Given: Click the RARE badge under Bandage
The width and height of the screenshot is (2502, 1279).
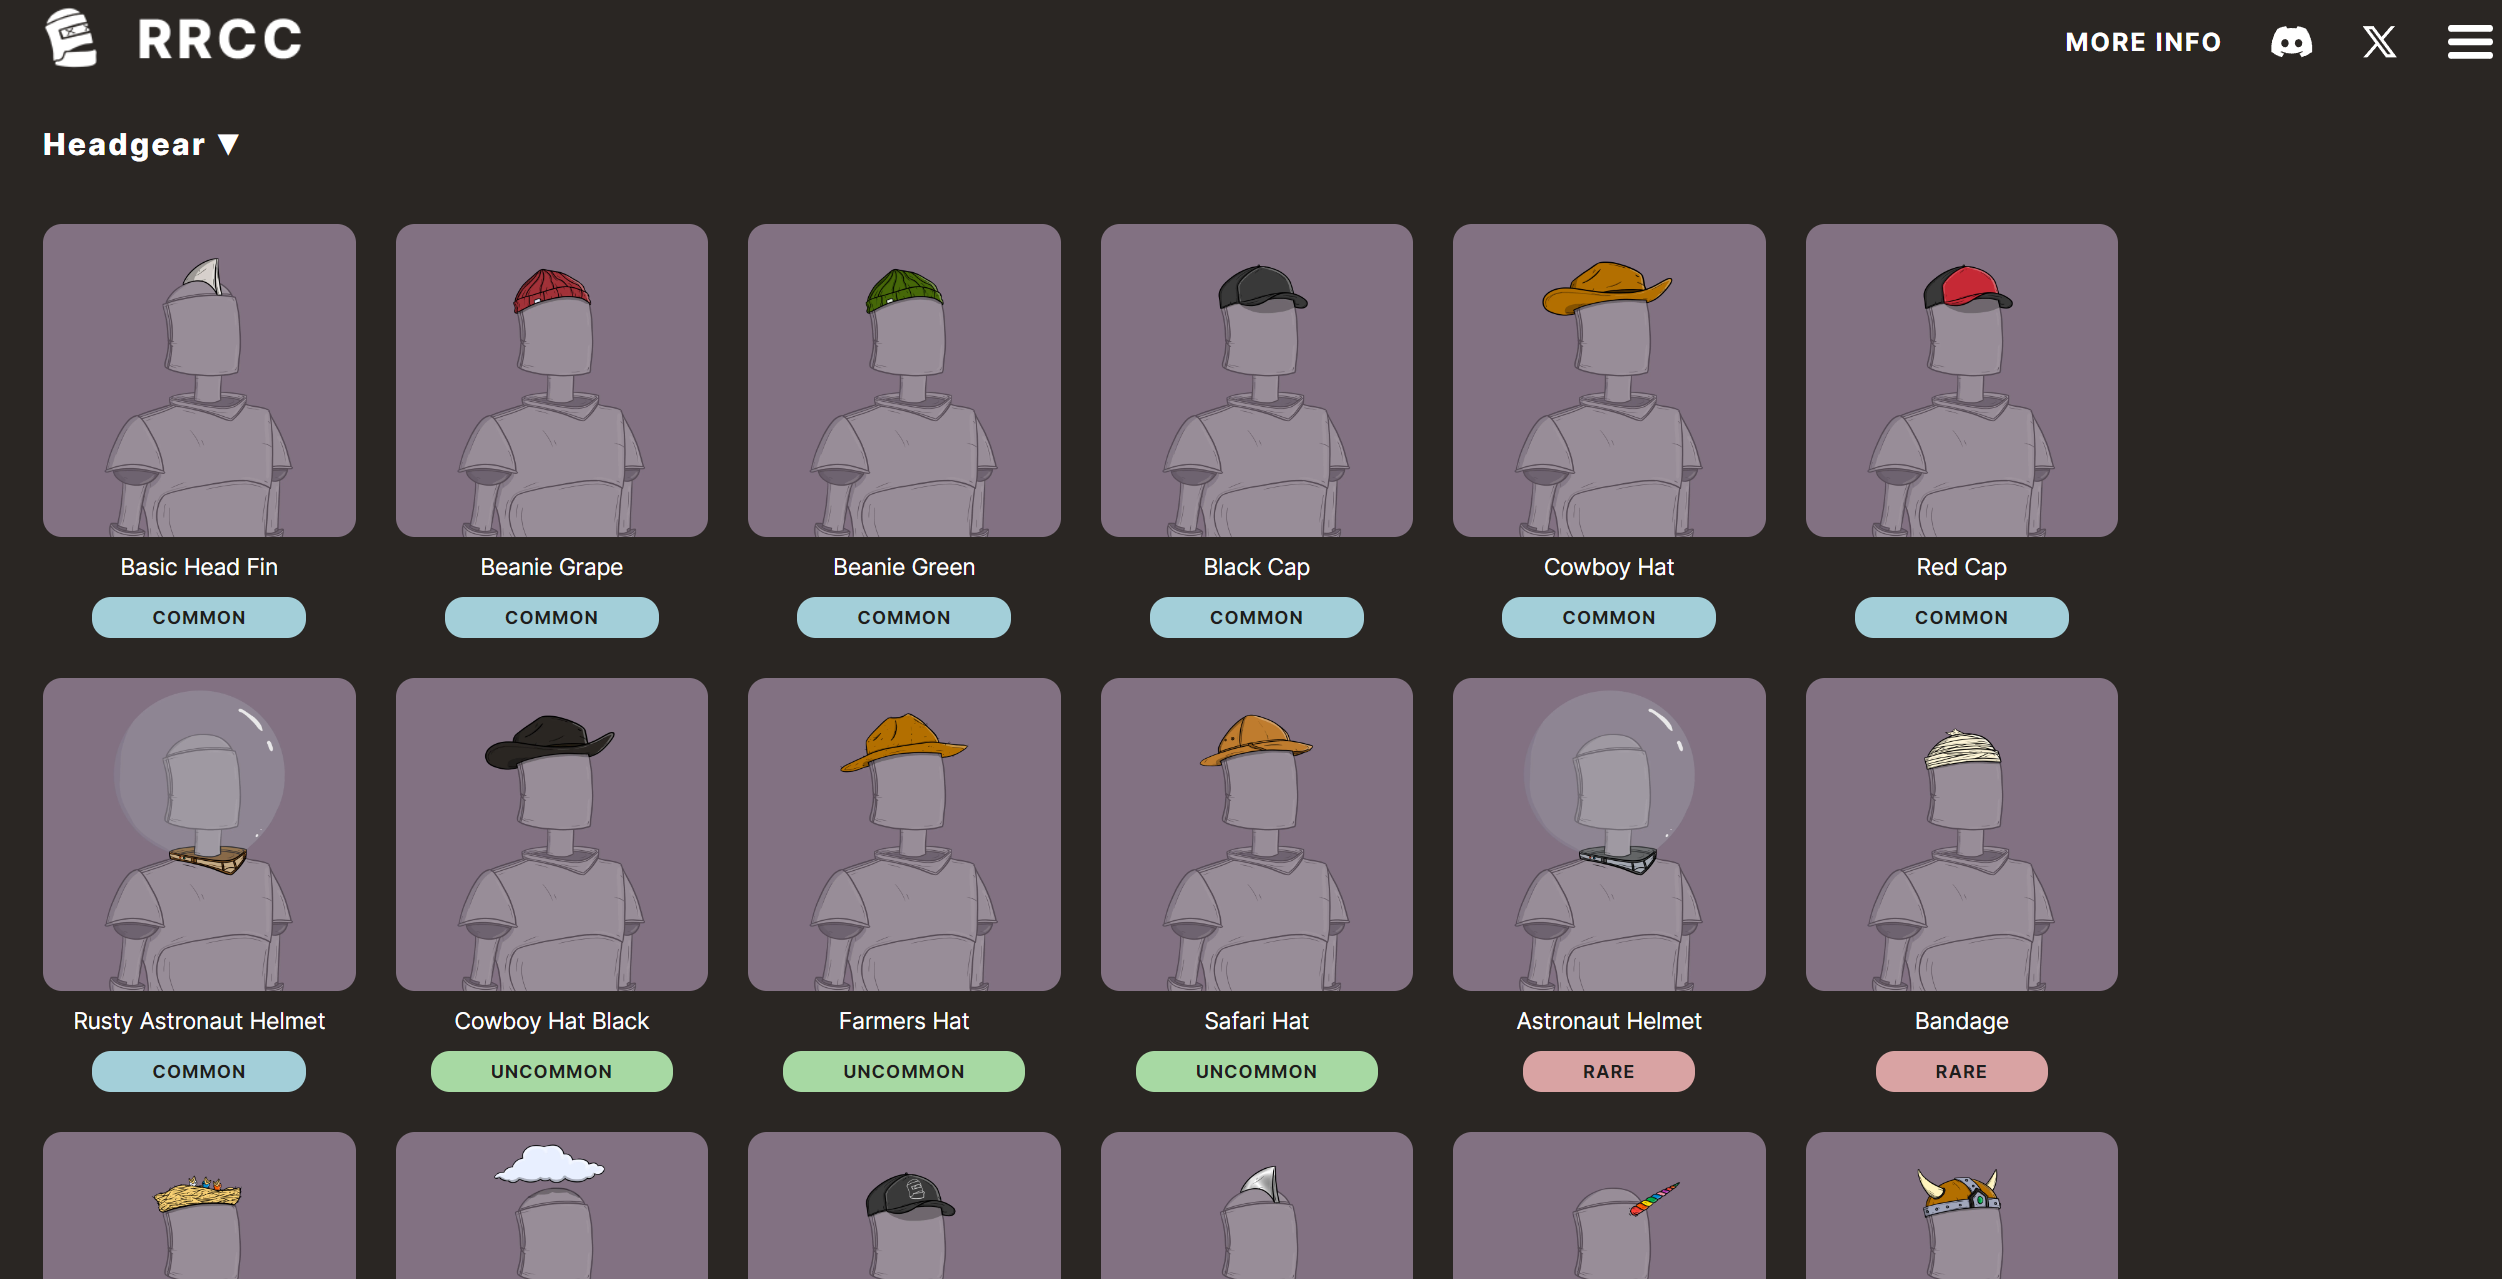Looking at the screenshot, I should pyautogui.click(x=1962, y=1071).
